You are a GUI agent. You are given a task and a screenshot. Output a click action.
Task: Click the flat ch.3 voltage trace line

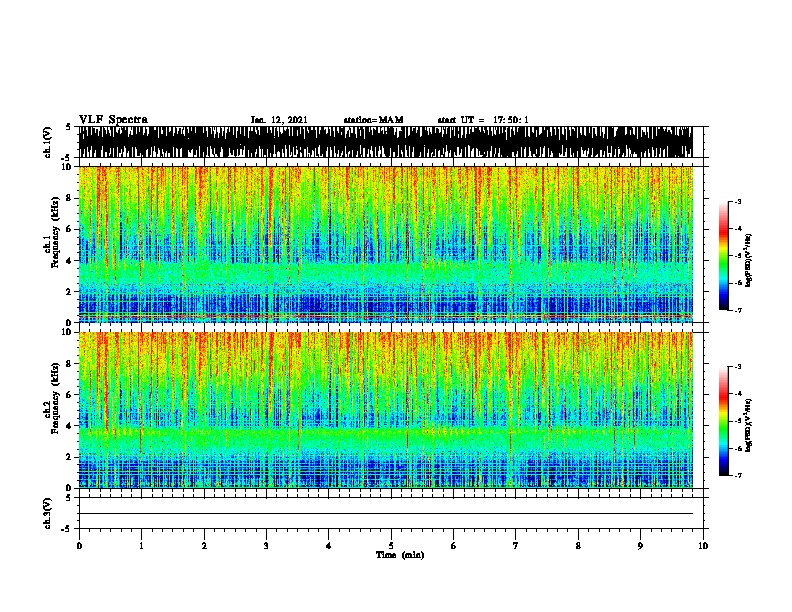[386, 514]
